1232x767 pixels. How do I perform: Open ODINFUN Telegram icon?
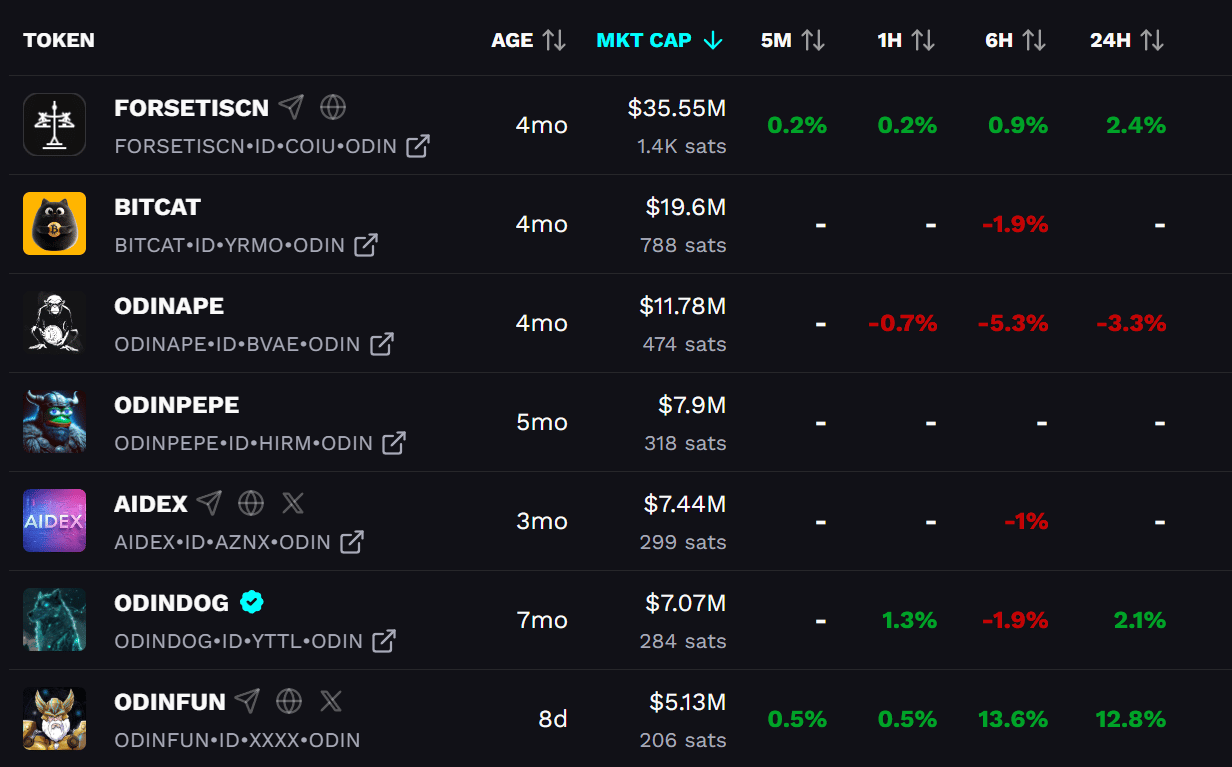pyautogui.click(x=247, y=701)
